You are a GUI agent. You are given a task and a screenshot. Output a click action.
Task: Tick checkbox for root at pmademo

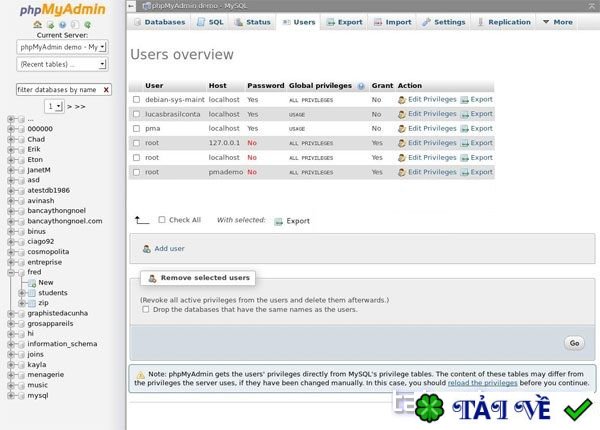[x=136, y=172]
